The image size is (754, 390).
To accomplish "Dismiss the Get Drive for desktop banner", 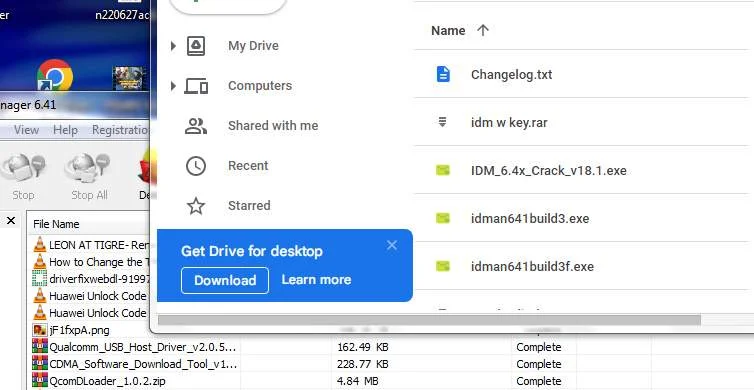I will [391, 245].
